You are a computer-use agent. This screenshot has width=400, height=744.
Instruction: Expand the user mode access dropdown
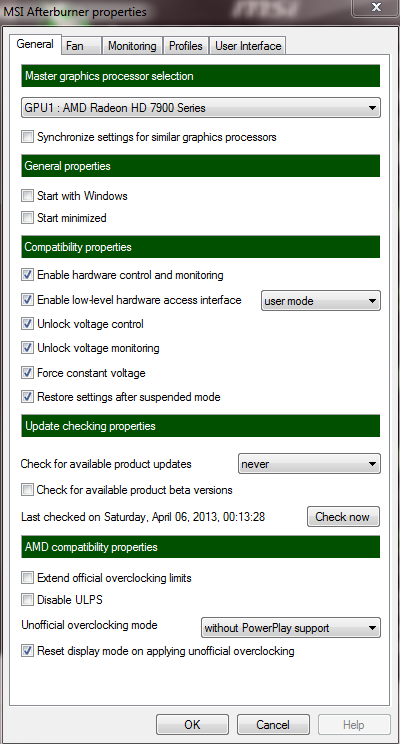pyautogui.click(x=321, y=301)
